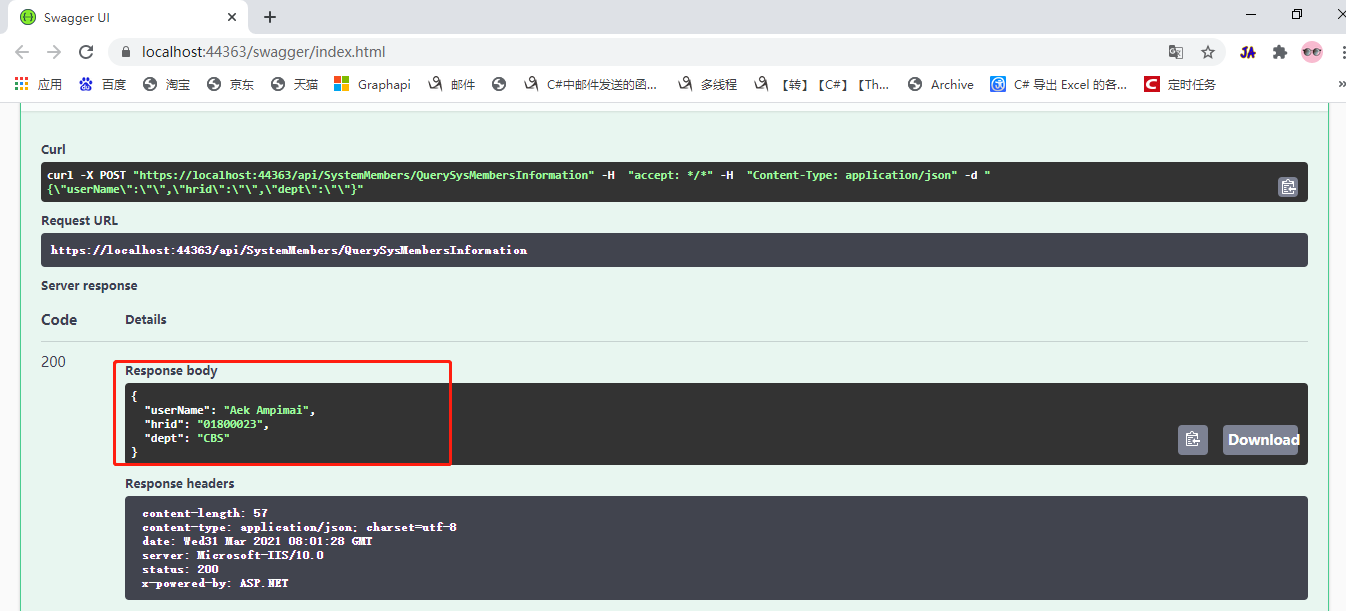Open the Chrome profile avatar
This screenshot has width=1346, height=611.
click(x=1312, y=52)
